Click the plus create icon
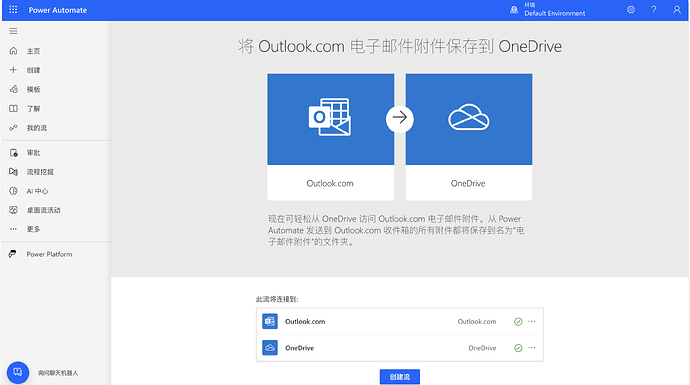The height and width of the screenshot is (385, 690). (x=13, y=70)
